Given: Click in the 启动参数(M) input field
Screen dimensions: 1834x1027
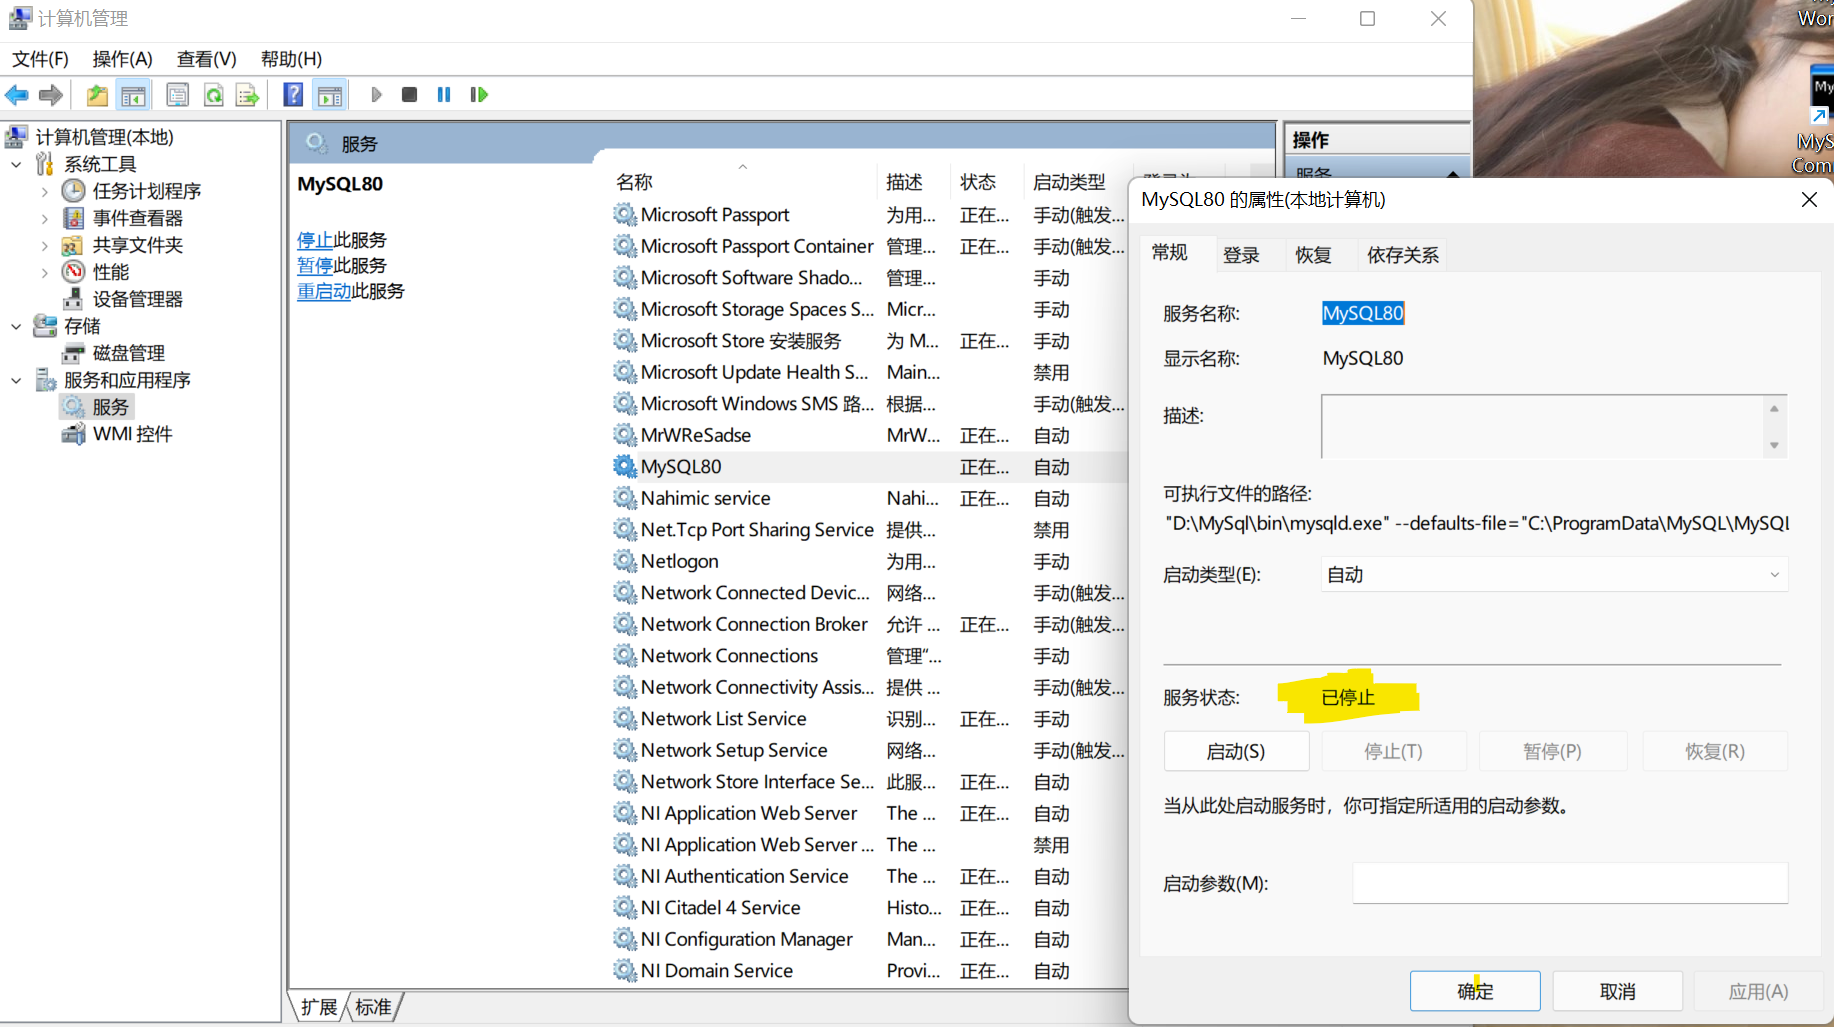Looking at the screenshot, I should (1570, 883).
